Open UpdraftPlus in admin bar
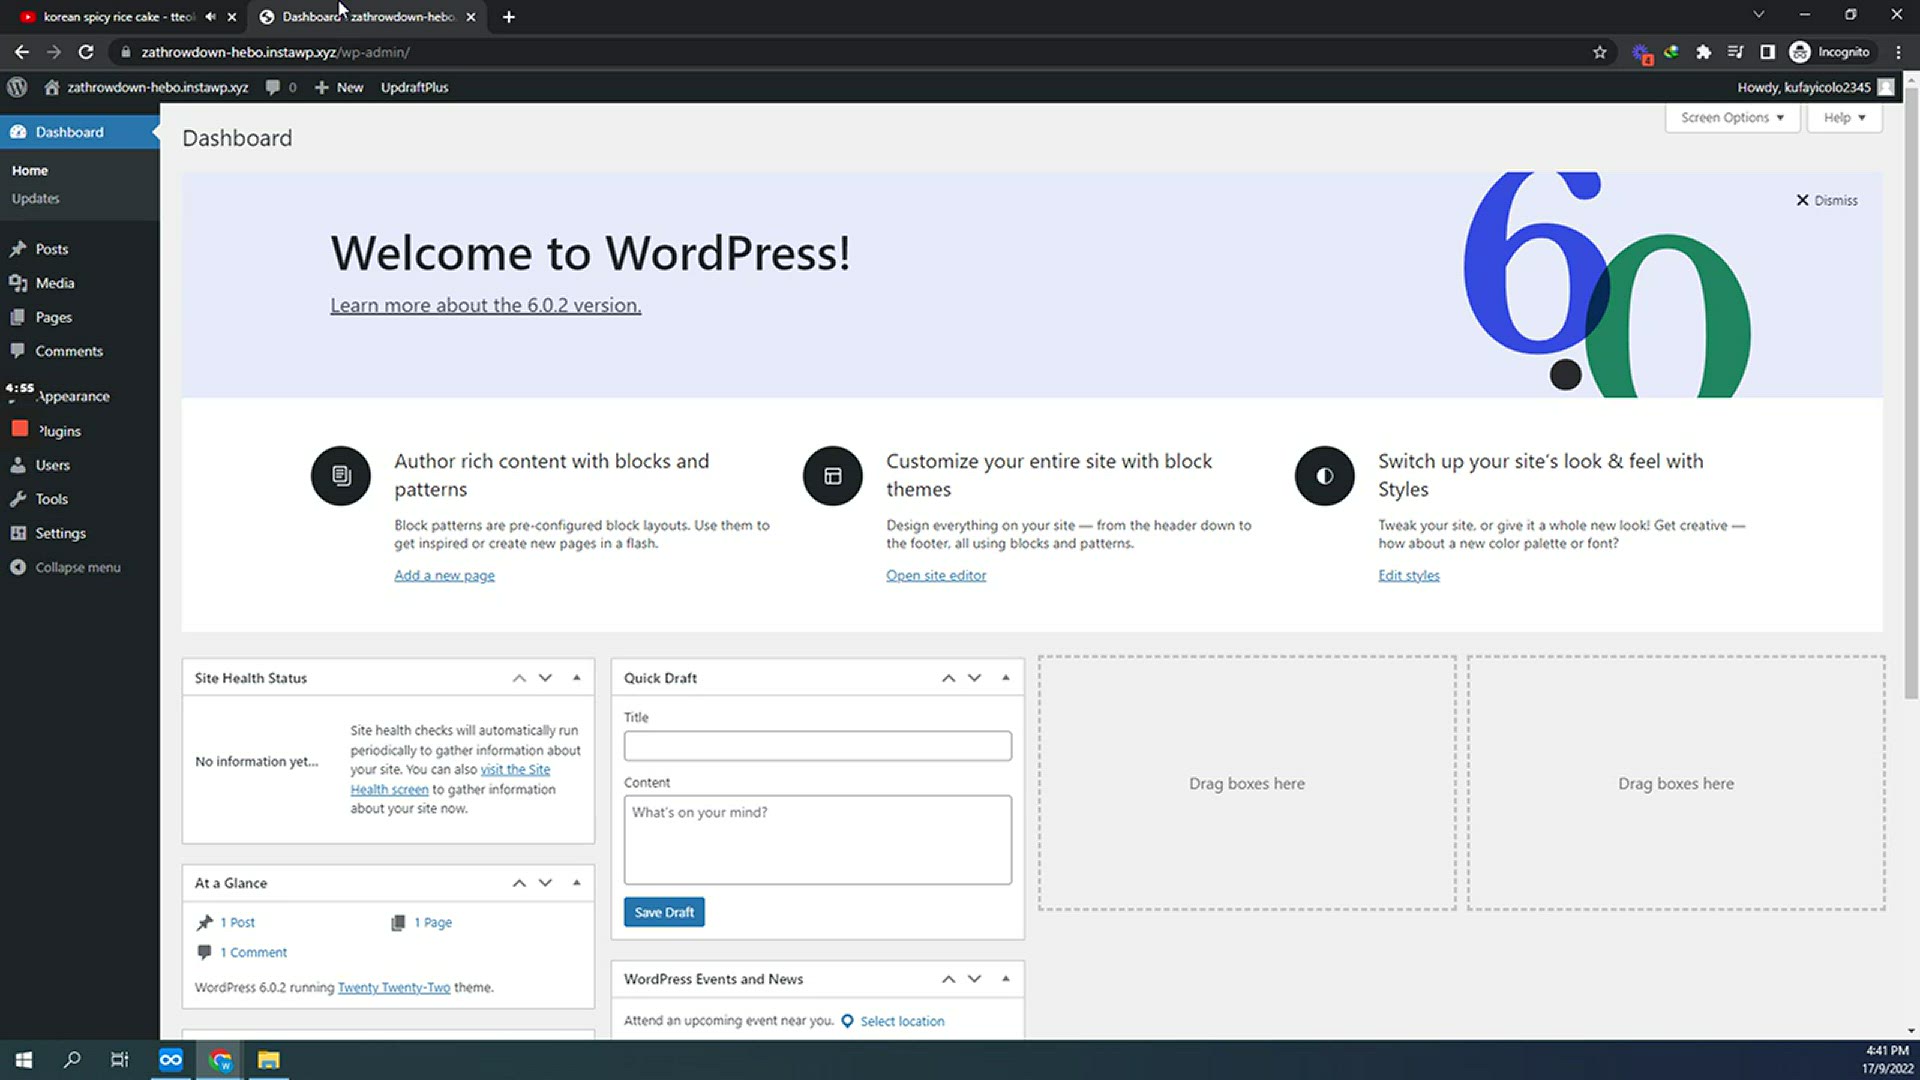Screen dimensions: 1920x1080 [414, 87]
